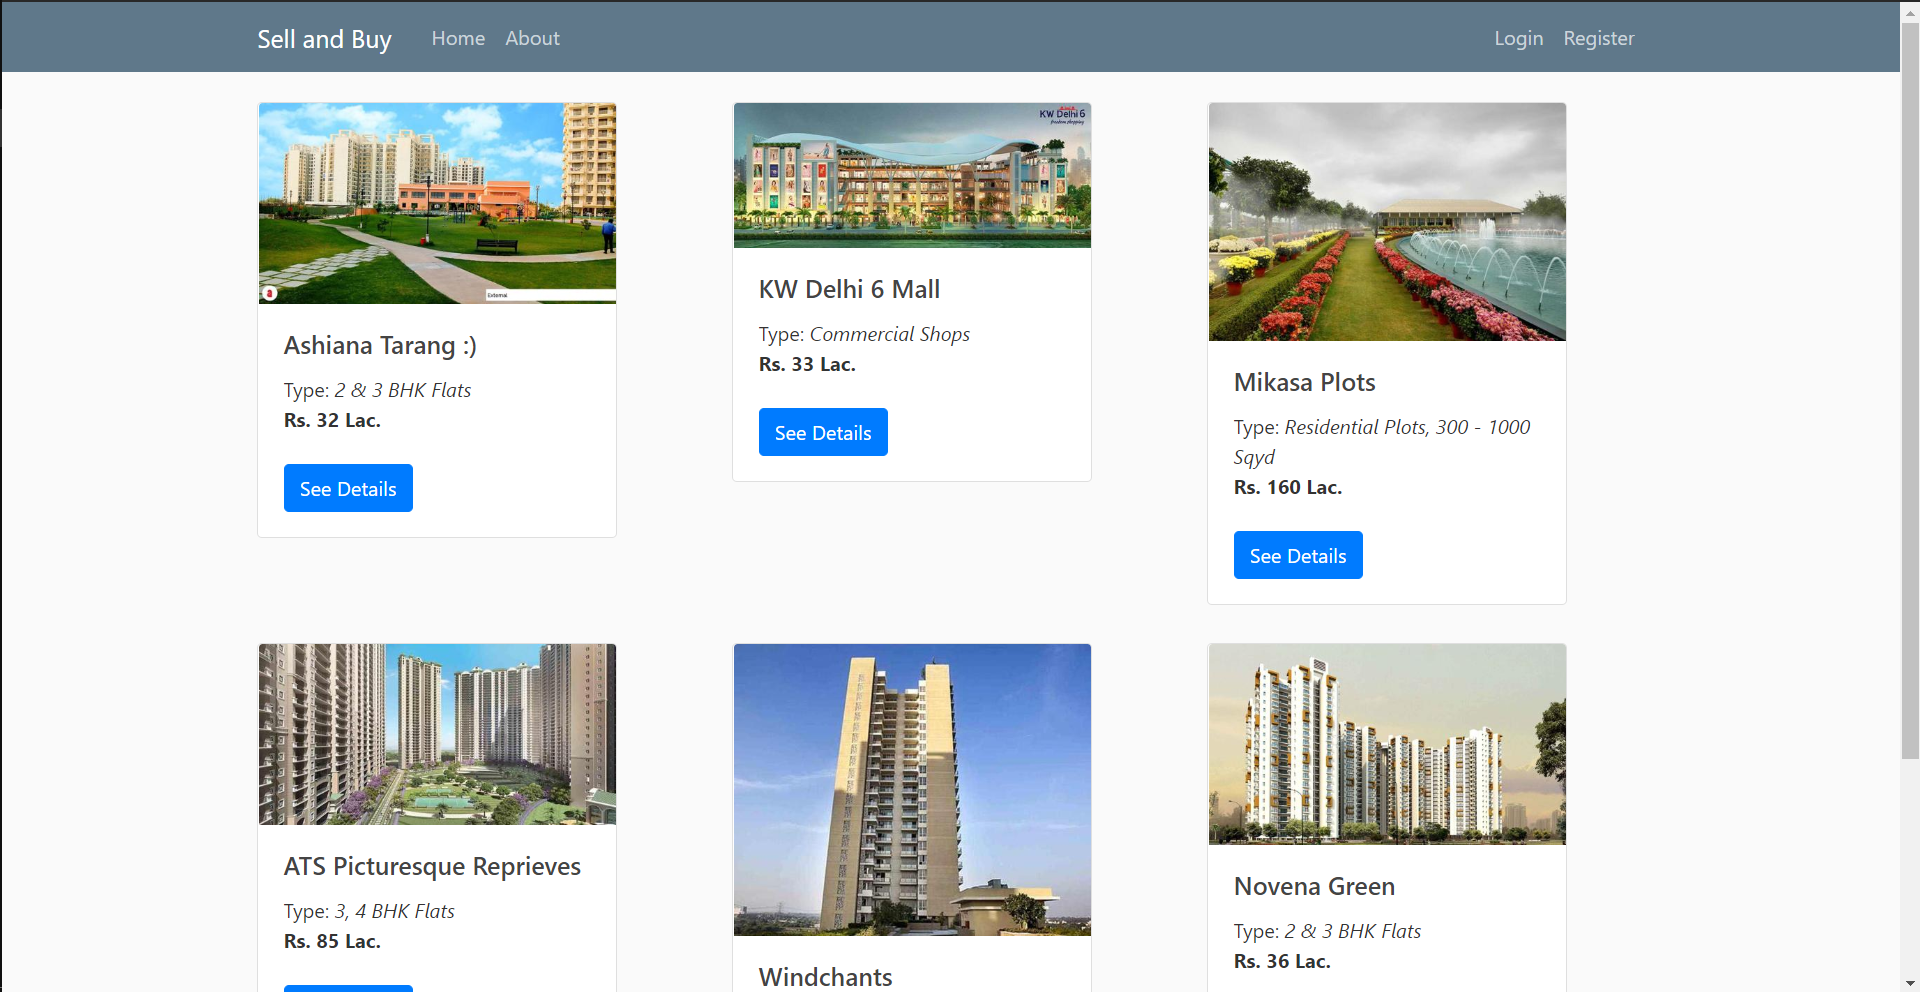The height and width of the screenshot is (992, 1920).
Task: Click the ATS Picturesque Reprieves image
Action: click(x=437, y=734)
